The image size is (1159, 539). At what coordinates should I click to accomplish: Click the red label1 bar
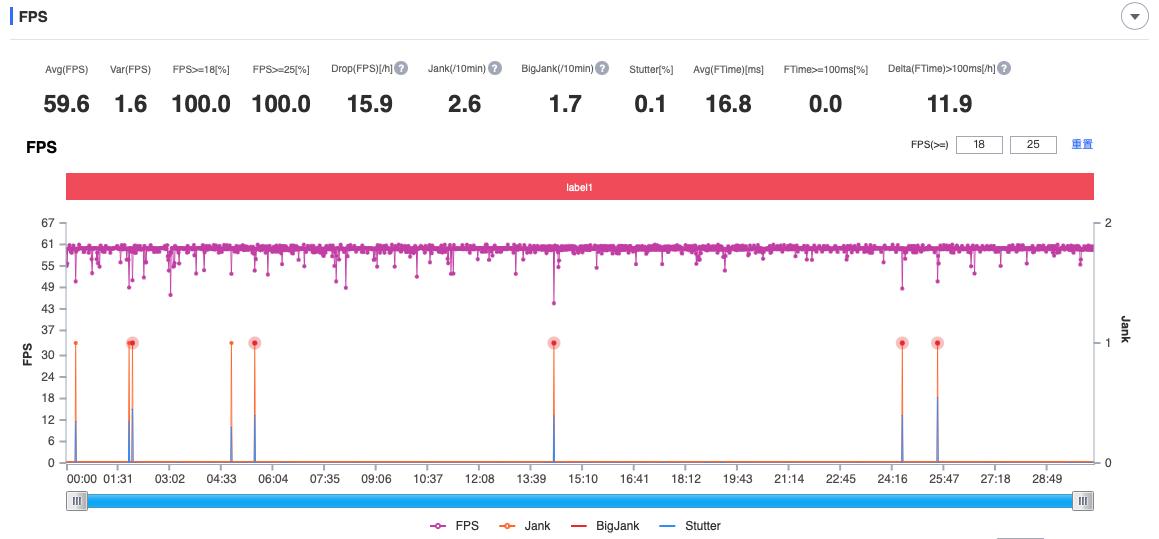(580, 187)
